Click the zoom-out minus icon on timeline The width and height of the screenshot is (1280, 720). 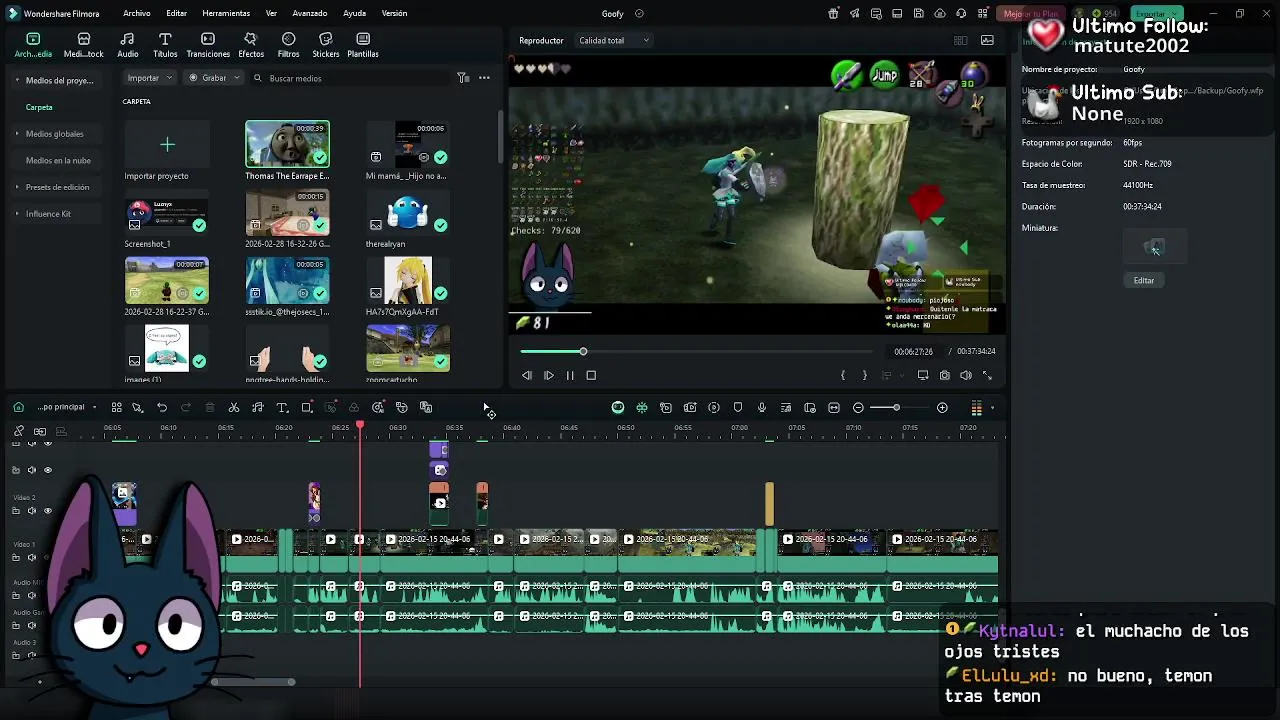click(858, 408)
